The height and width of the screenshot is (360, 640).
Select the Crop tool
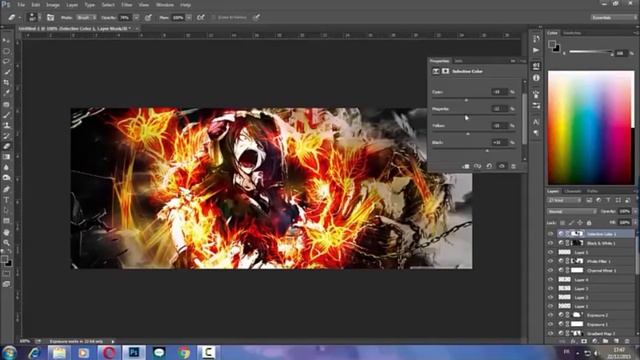coord(6,82)
